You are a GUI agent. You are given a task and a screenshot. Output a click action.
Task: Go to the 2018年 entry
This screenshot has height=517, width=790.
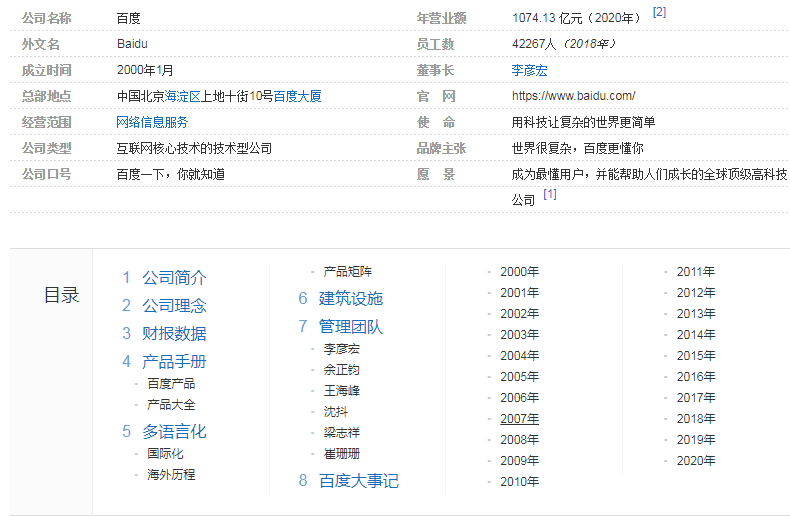(696, 419)
